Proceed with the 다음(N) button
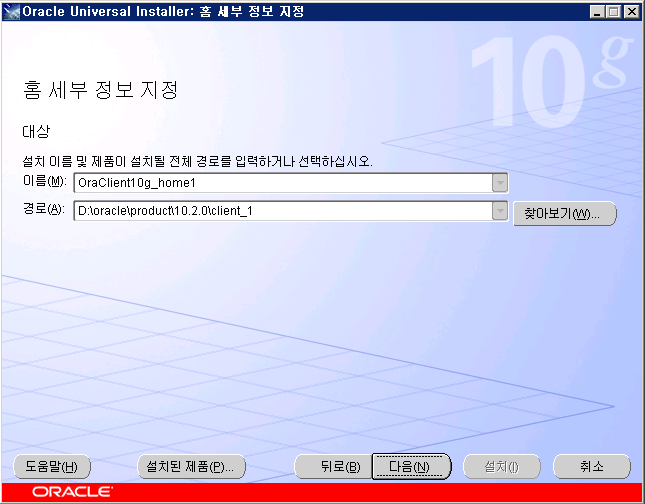Screen dimensions: 645x504 click(x=411, y=467)
